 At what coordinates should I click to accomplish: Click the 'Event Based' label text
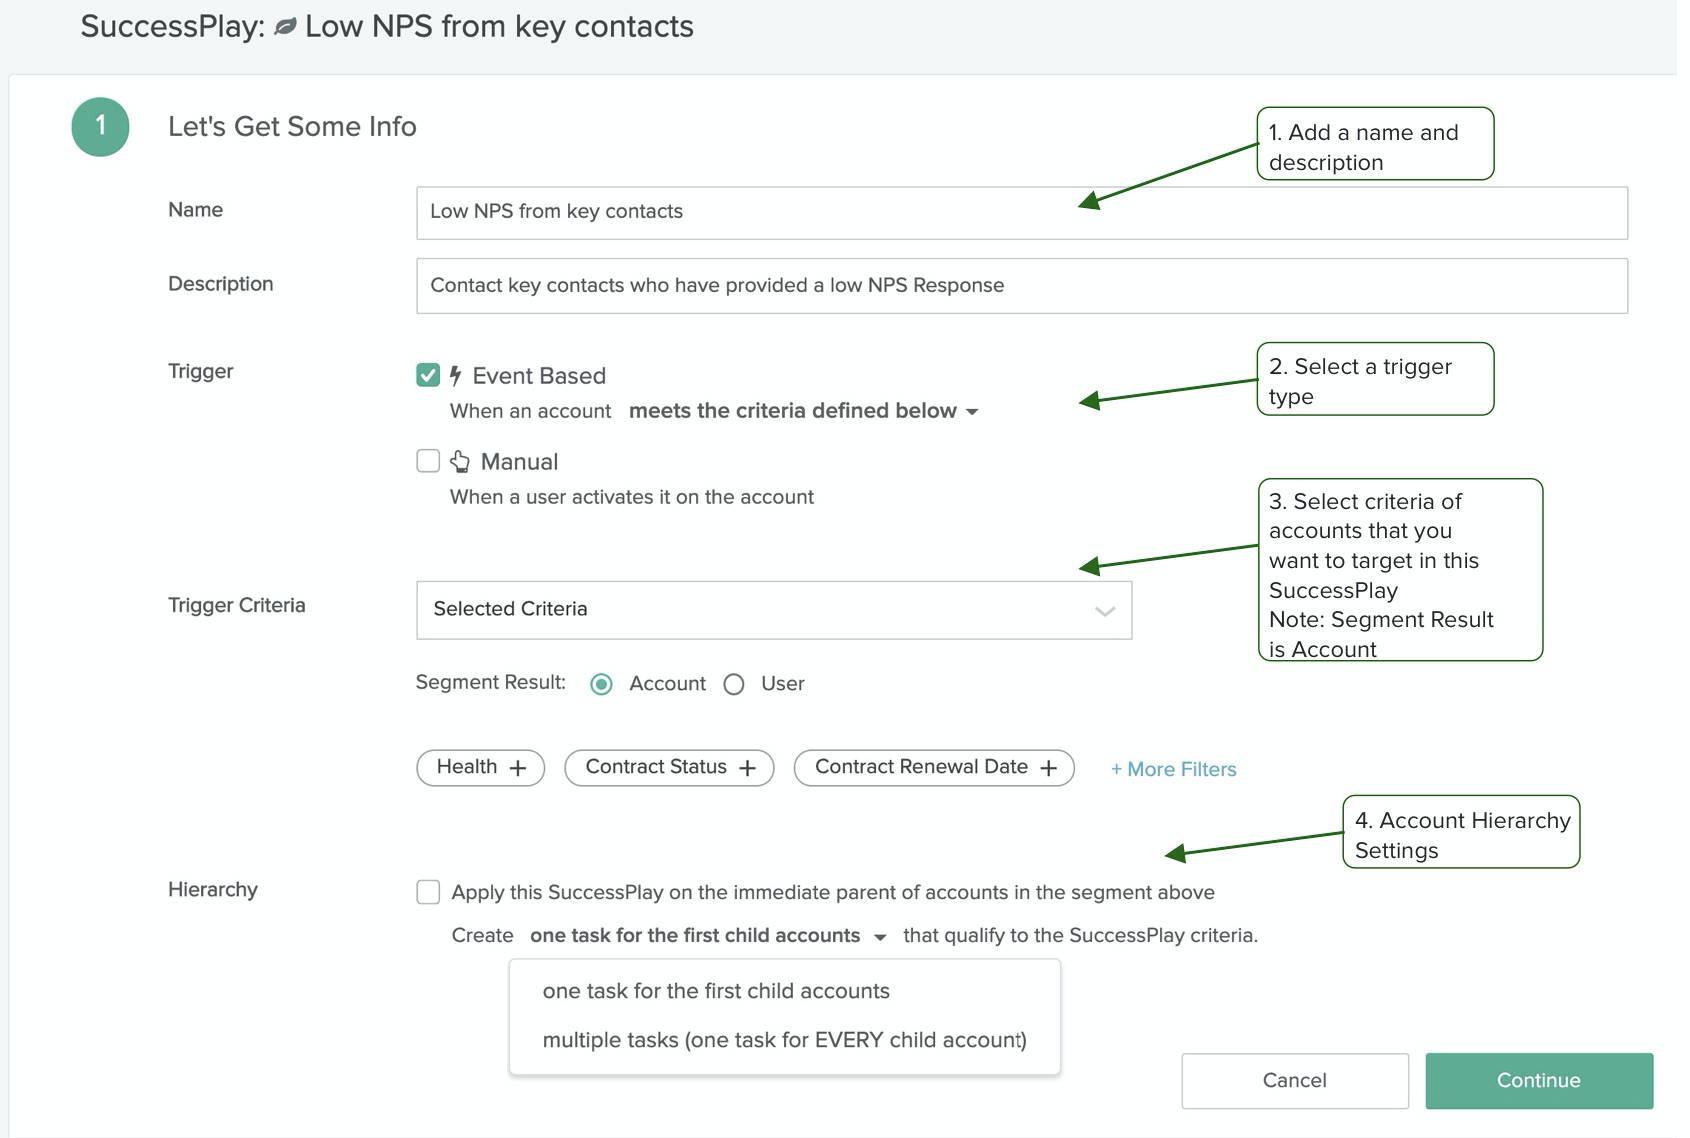(539, 376)
